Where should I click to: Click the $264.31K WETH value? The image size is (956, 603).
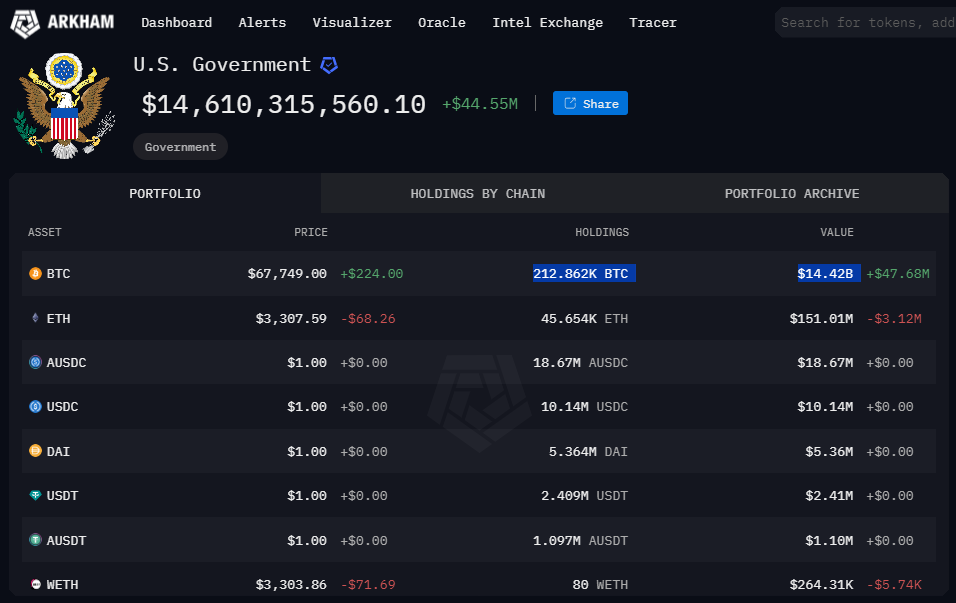point(821,585)
